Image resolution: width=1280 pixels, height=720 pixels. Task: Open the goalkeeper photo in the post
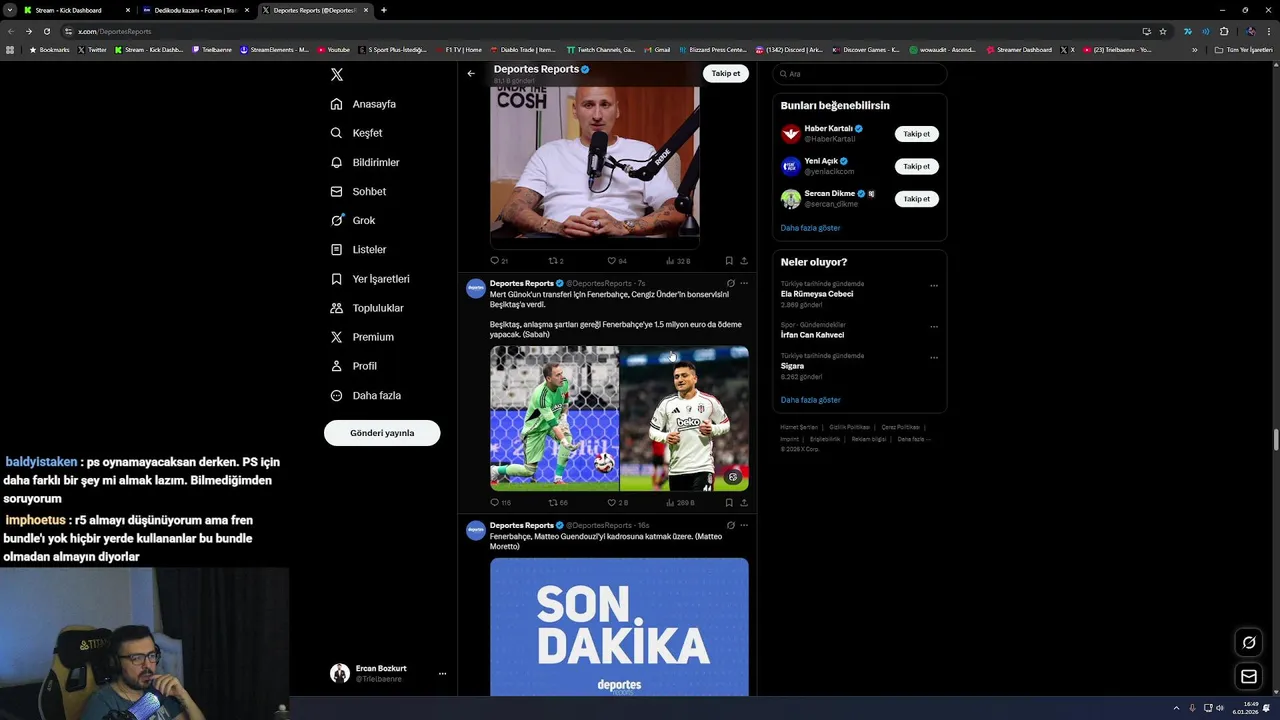pyautogui.click(x=554, y=418)
